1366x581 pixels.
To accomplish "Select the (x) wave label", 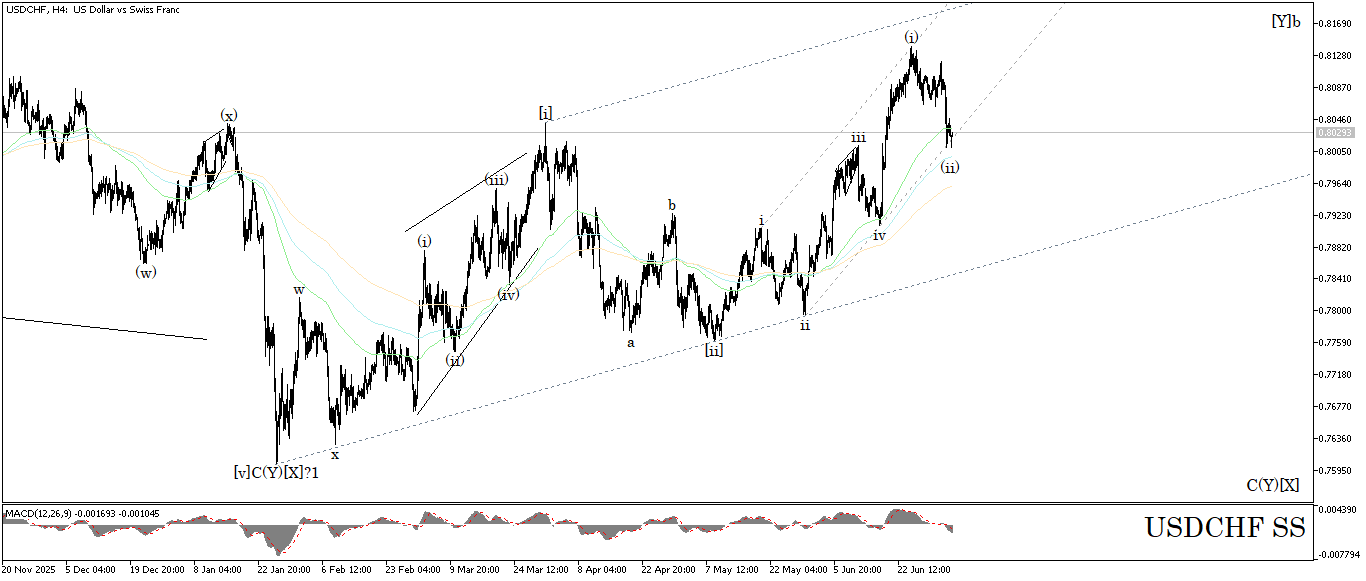I will tap(229, 116).
